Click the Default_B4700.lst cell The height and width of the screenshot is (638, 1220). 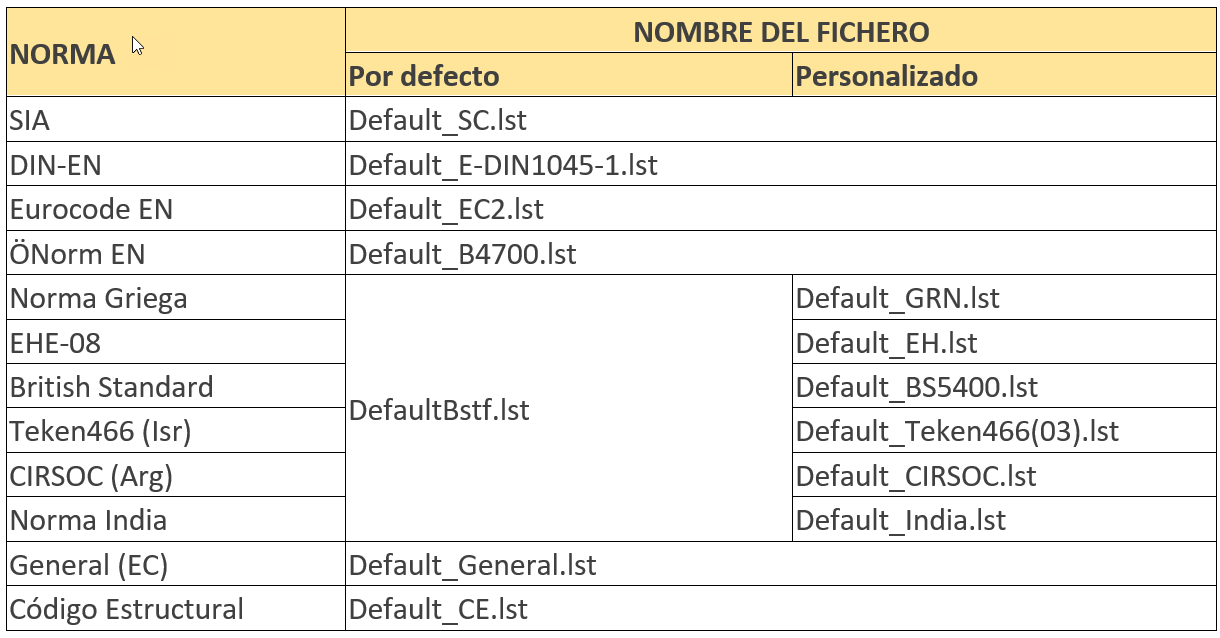click(463, 254)
